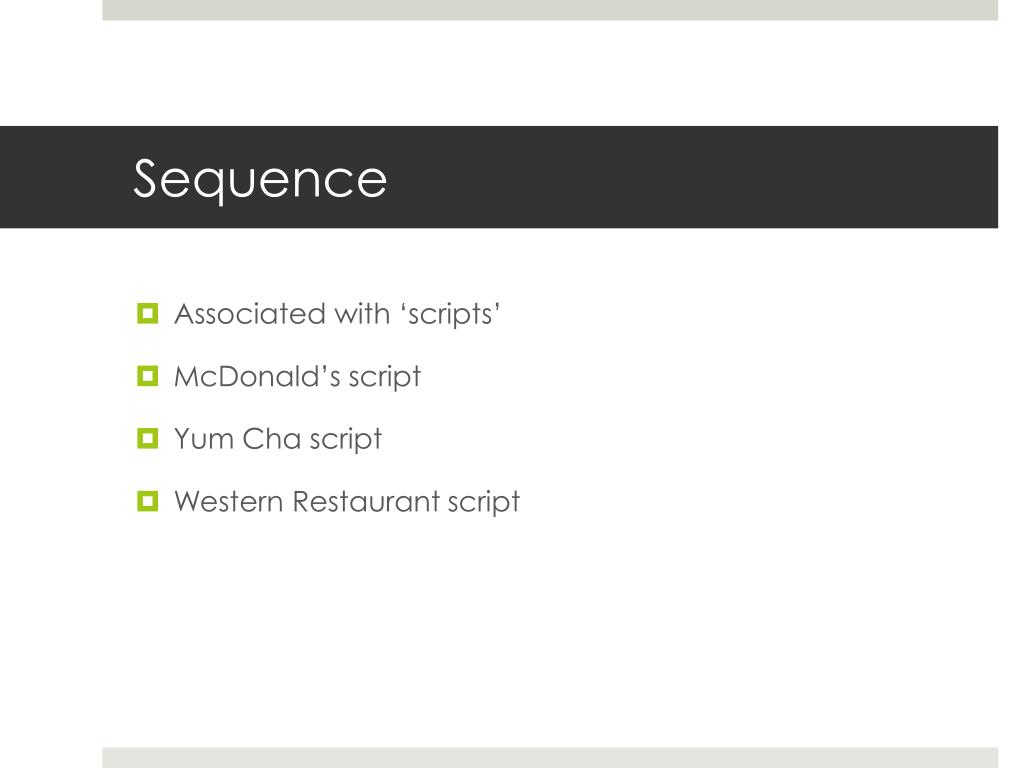Click the green bullet beside Yum Cha script
The width and height of the screenshot is (1024, 768).
(148, 438)
